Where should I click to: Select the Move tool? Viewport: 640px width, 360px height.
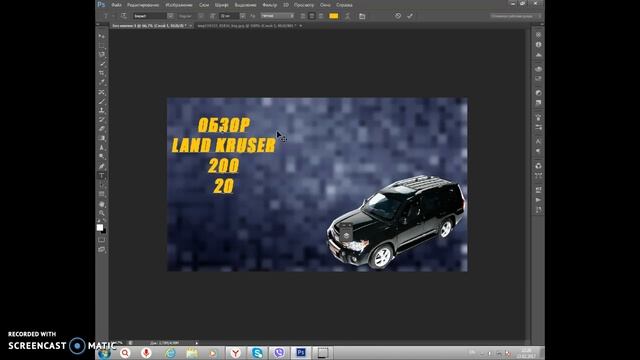point(102,36)
